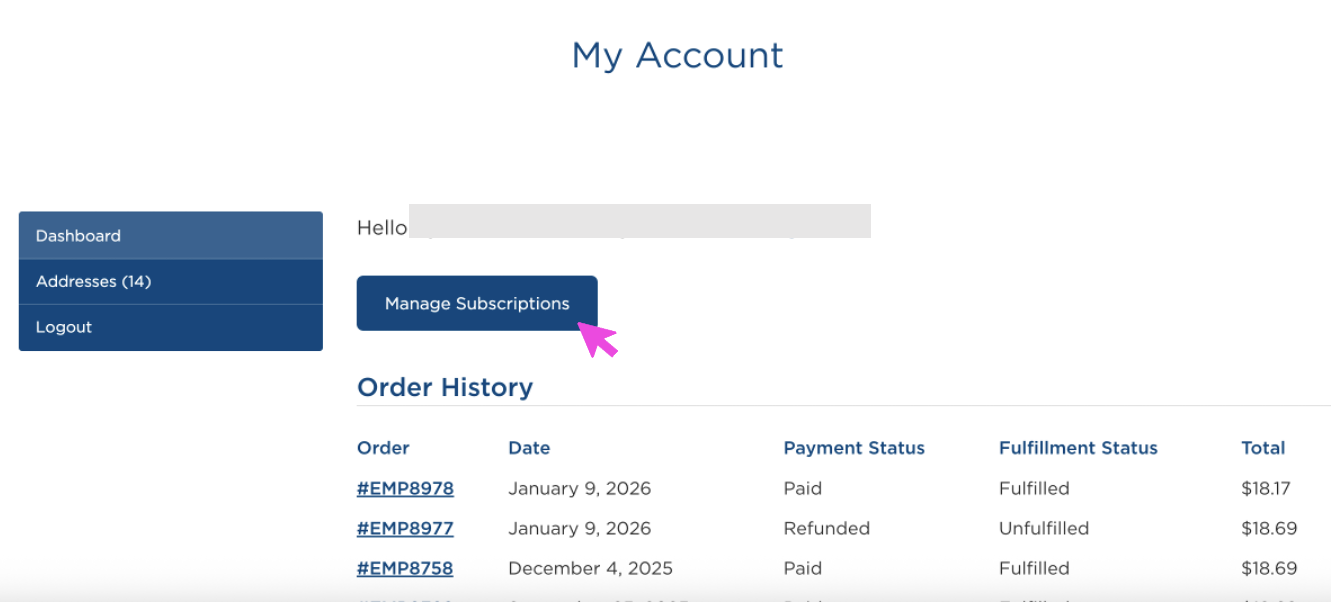The image size is (1332, 602).
Task: Click the My Account page heading
Action: pyautogui.click(x=677, y=55)
